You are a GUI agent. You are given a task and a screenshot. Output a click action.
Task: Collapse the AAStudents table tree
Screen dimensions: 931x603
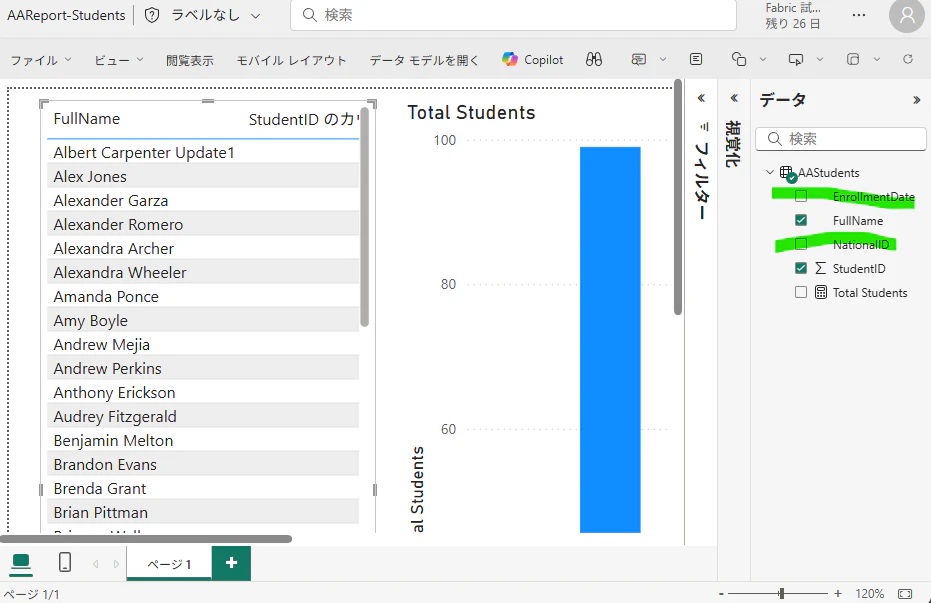click(x=770, y=172)
